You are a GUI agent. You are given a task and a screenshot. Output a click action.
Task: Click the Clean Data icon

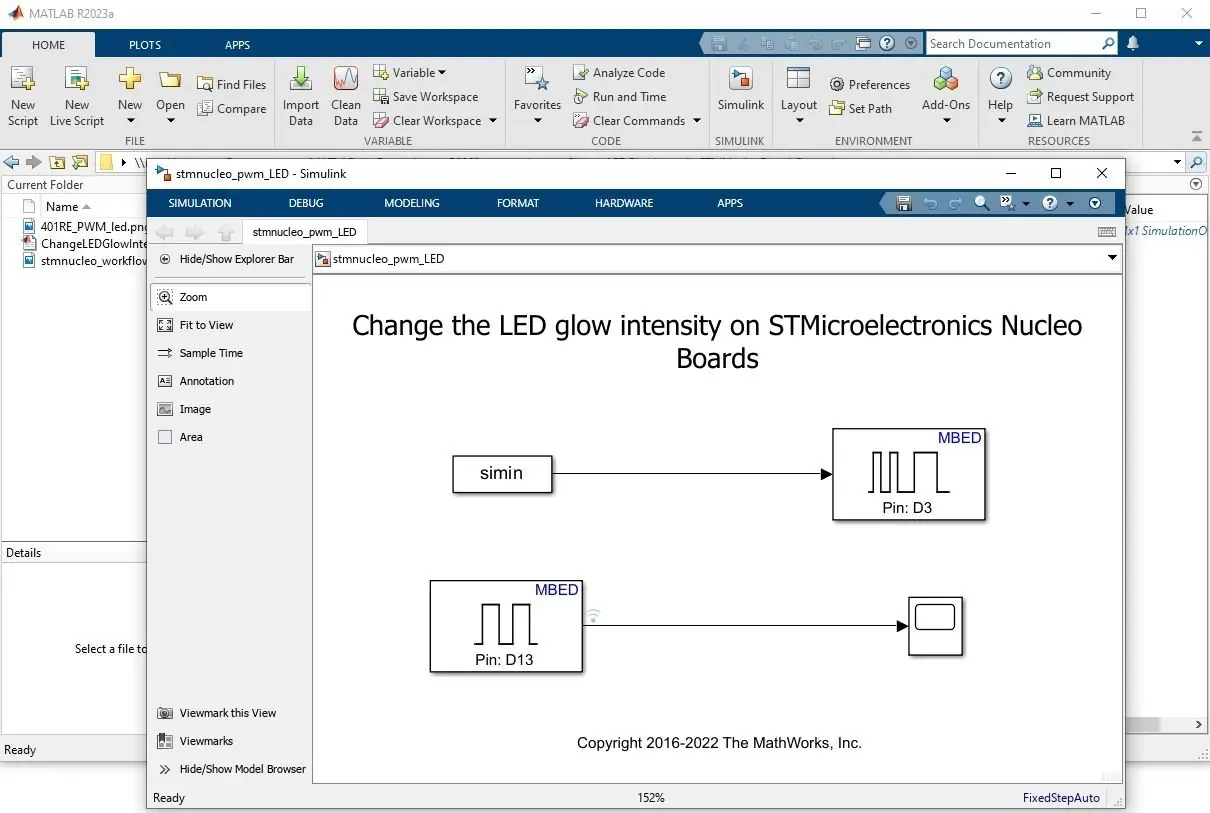tap(346, 80)
